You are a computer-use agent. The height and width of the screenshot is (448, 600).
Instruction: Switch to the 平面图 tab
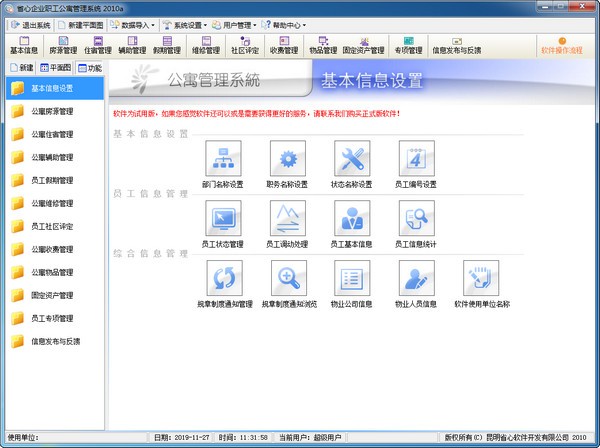pyautogui.click(x=56, y=68)
